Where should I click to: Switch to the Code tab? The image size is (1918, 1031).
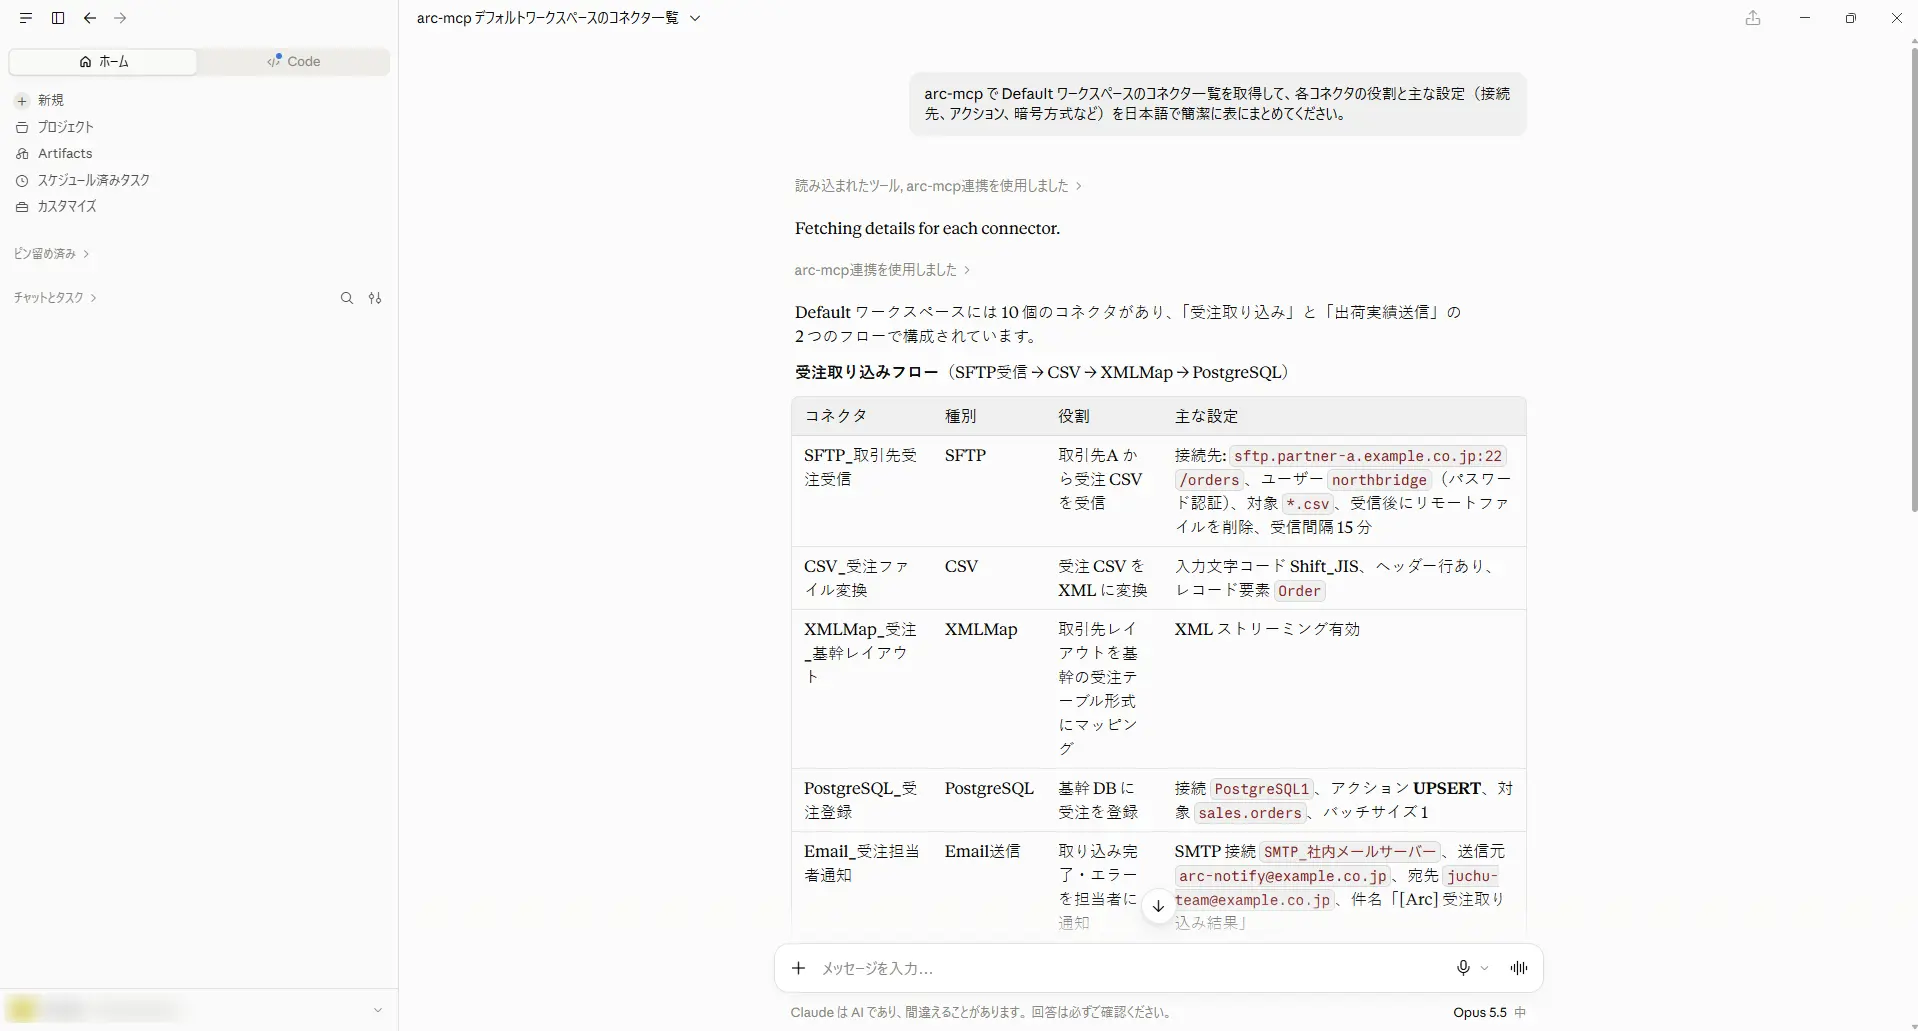point(293,61)
